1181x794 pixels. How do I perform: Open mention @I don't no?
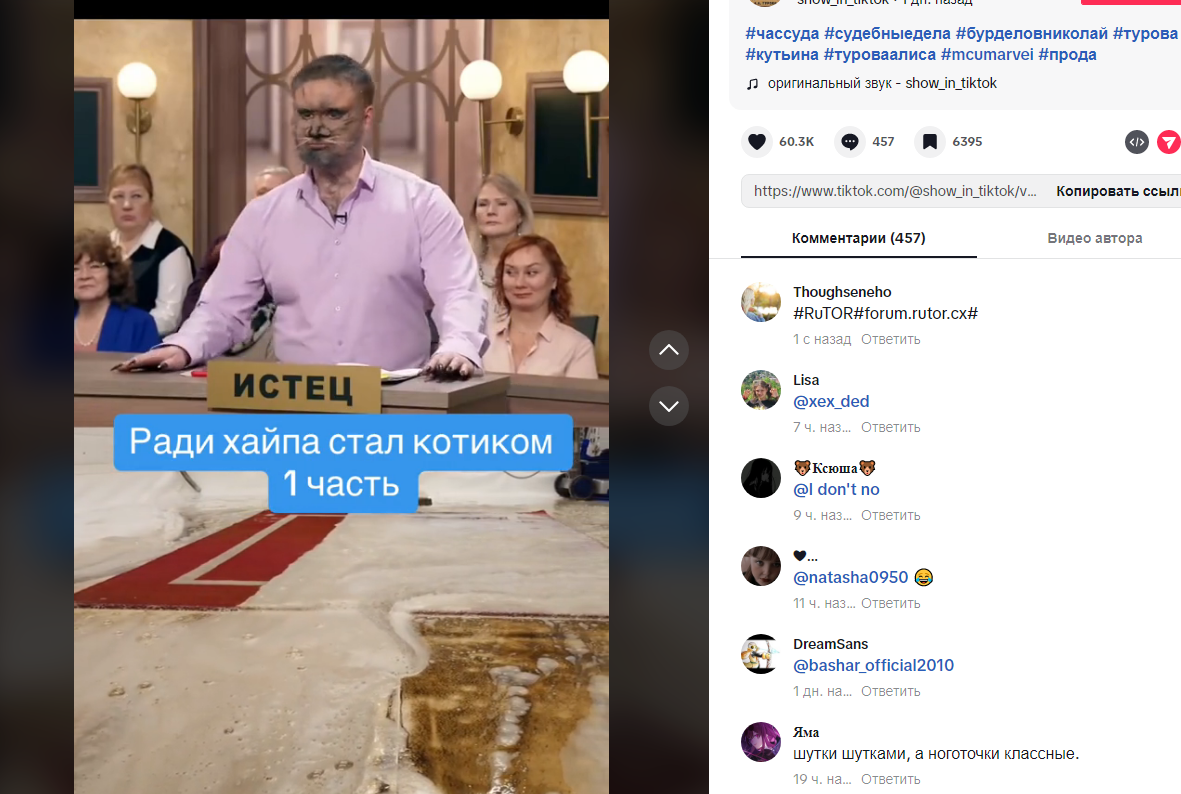point(836,490)
